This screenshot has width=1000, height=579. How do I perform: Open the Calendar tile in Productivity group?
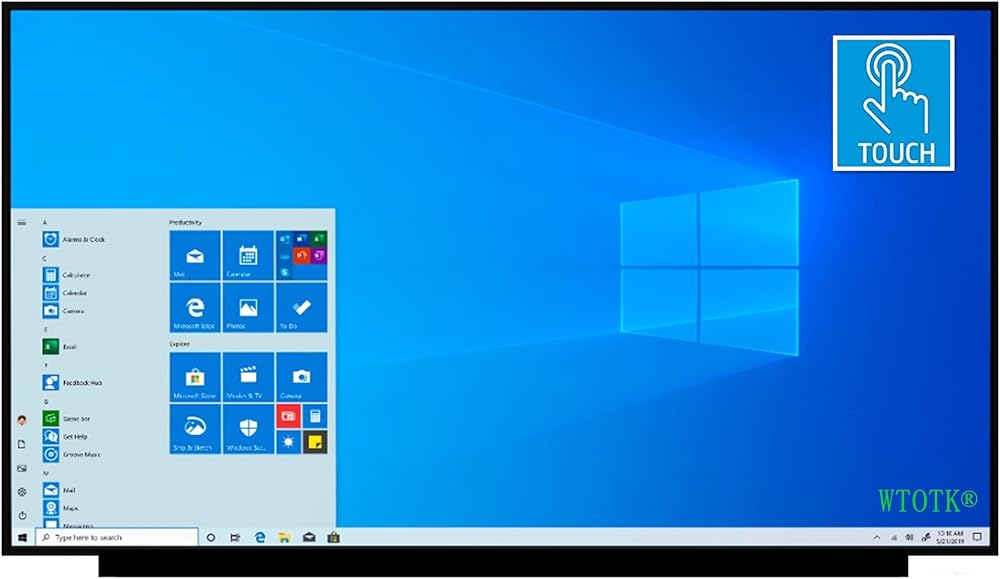click(248, 256)
